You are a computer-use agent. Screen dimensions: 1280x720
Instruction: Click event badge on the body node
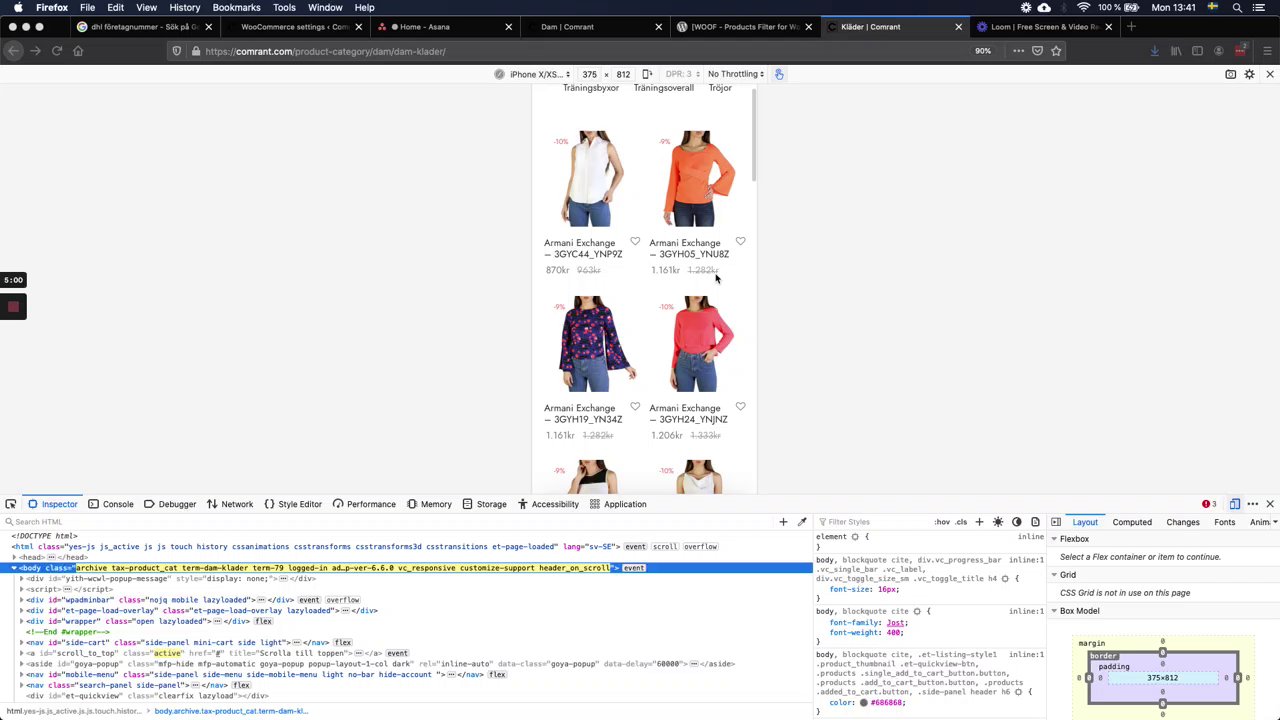tap(634, 568)
